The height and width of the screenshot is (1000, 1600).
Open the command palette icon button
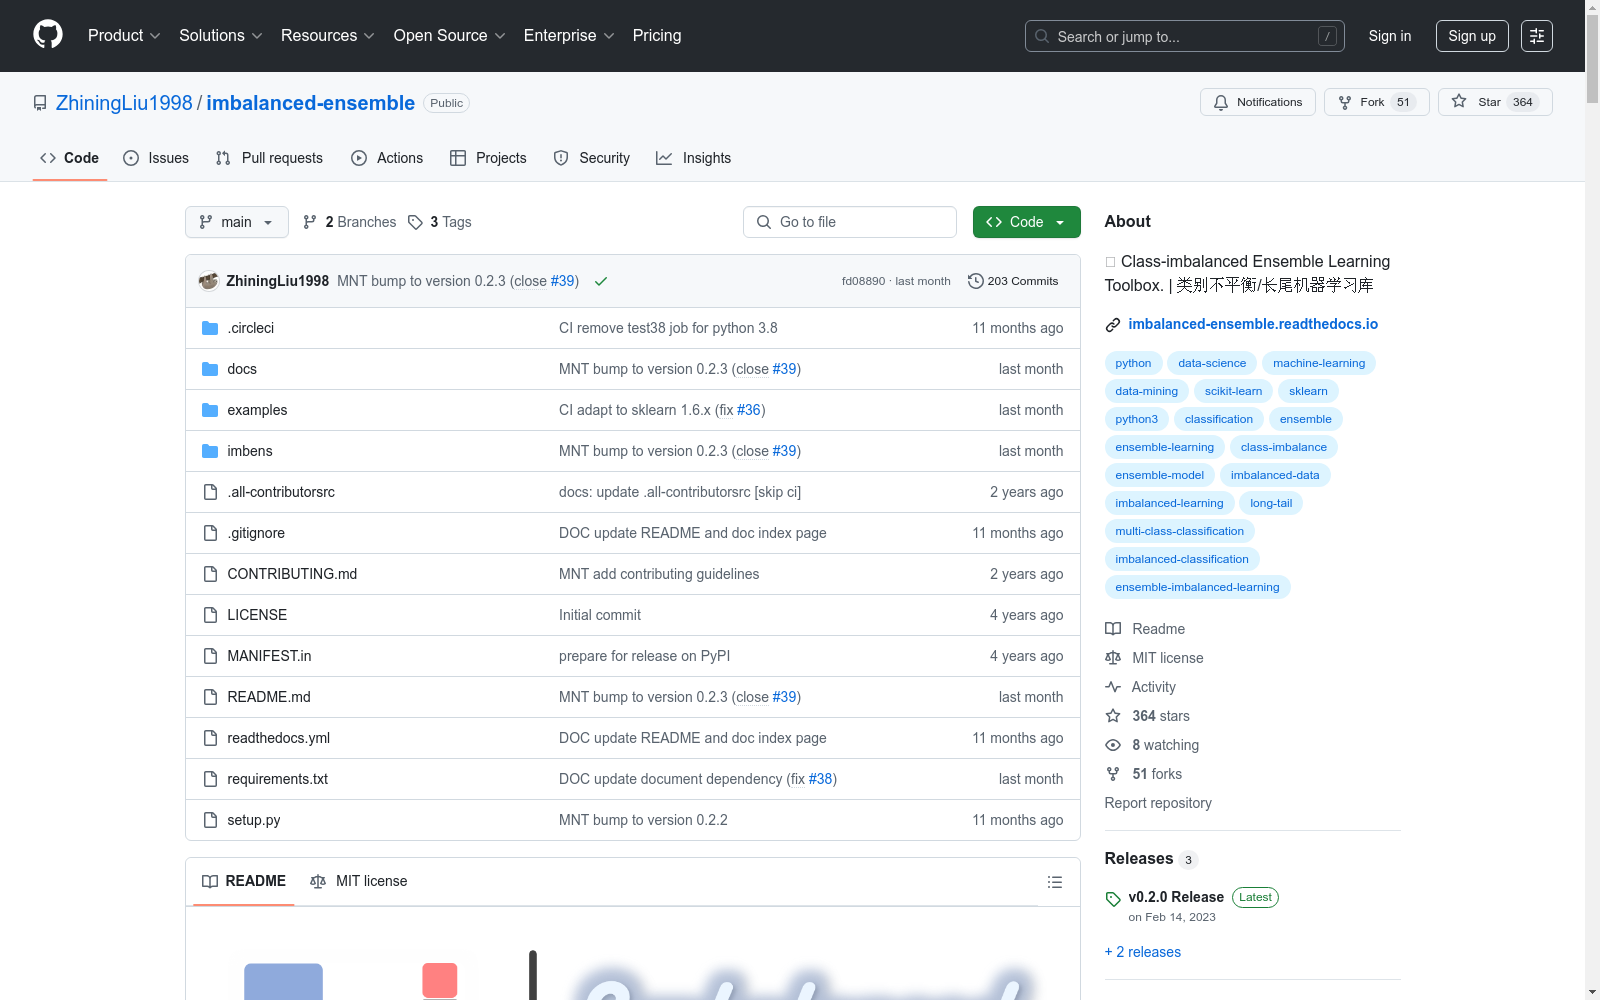coord(1537,36)
